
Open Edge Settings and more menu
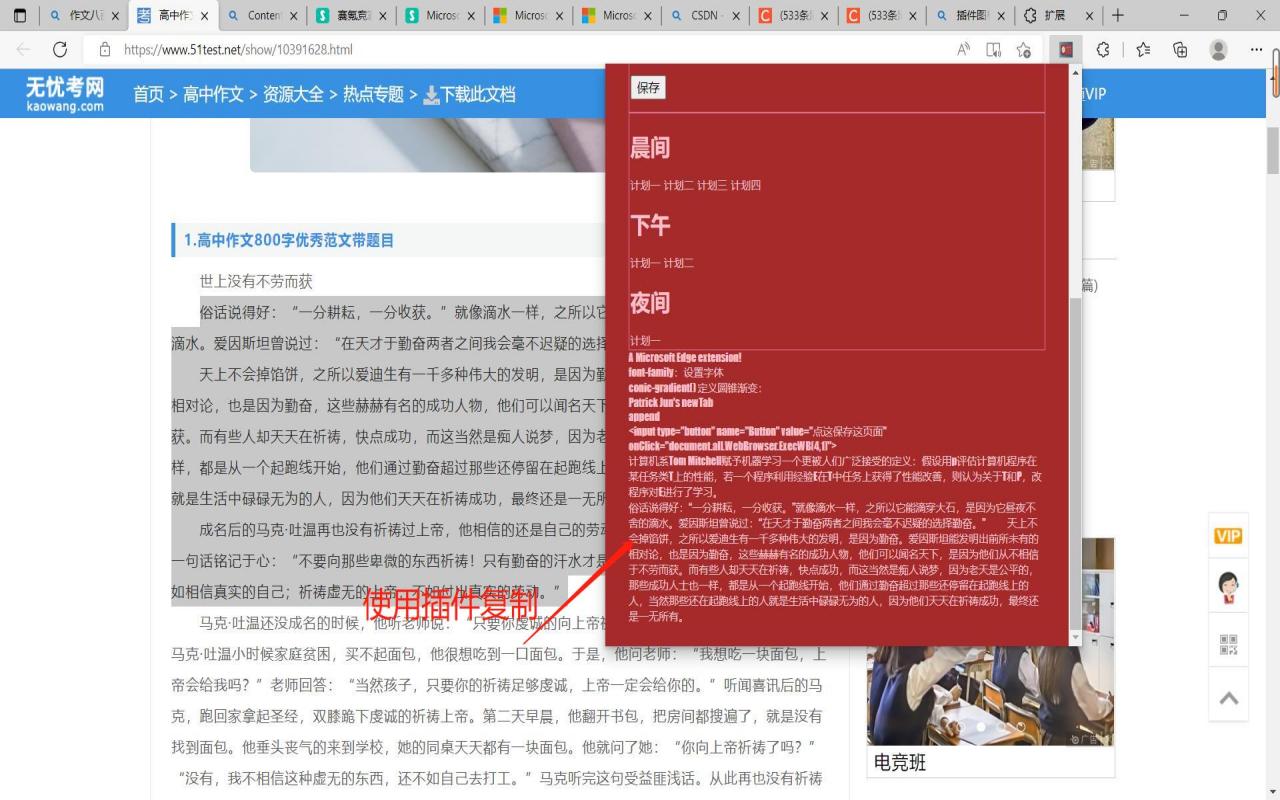click(1256, 49)
